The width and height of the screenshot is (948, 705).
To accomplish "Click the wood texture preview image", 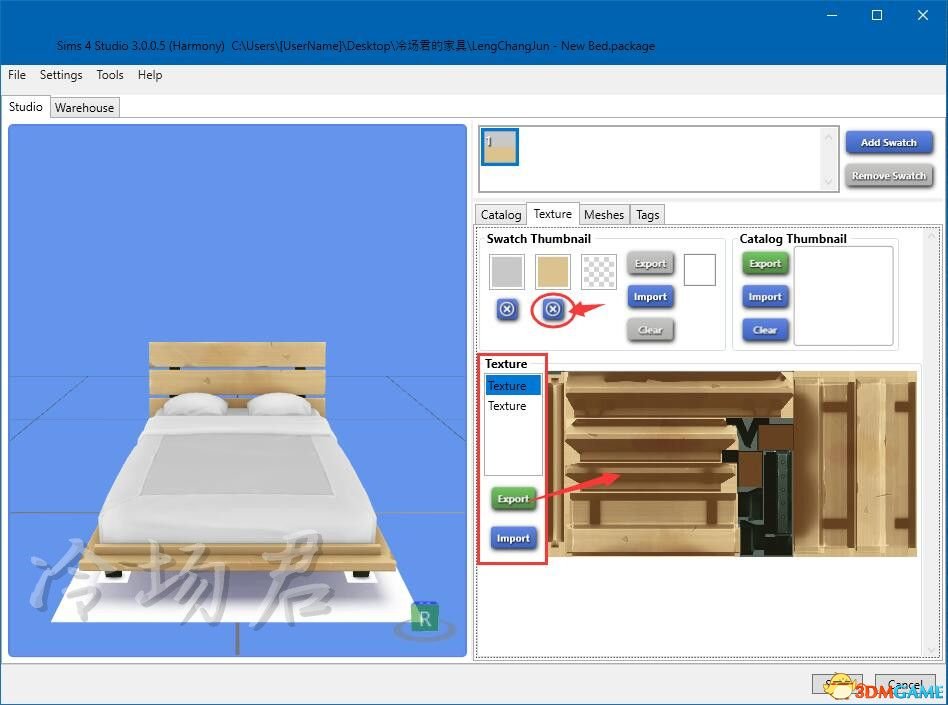I will [733, 464].
